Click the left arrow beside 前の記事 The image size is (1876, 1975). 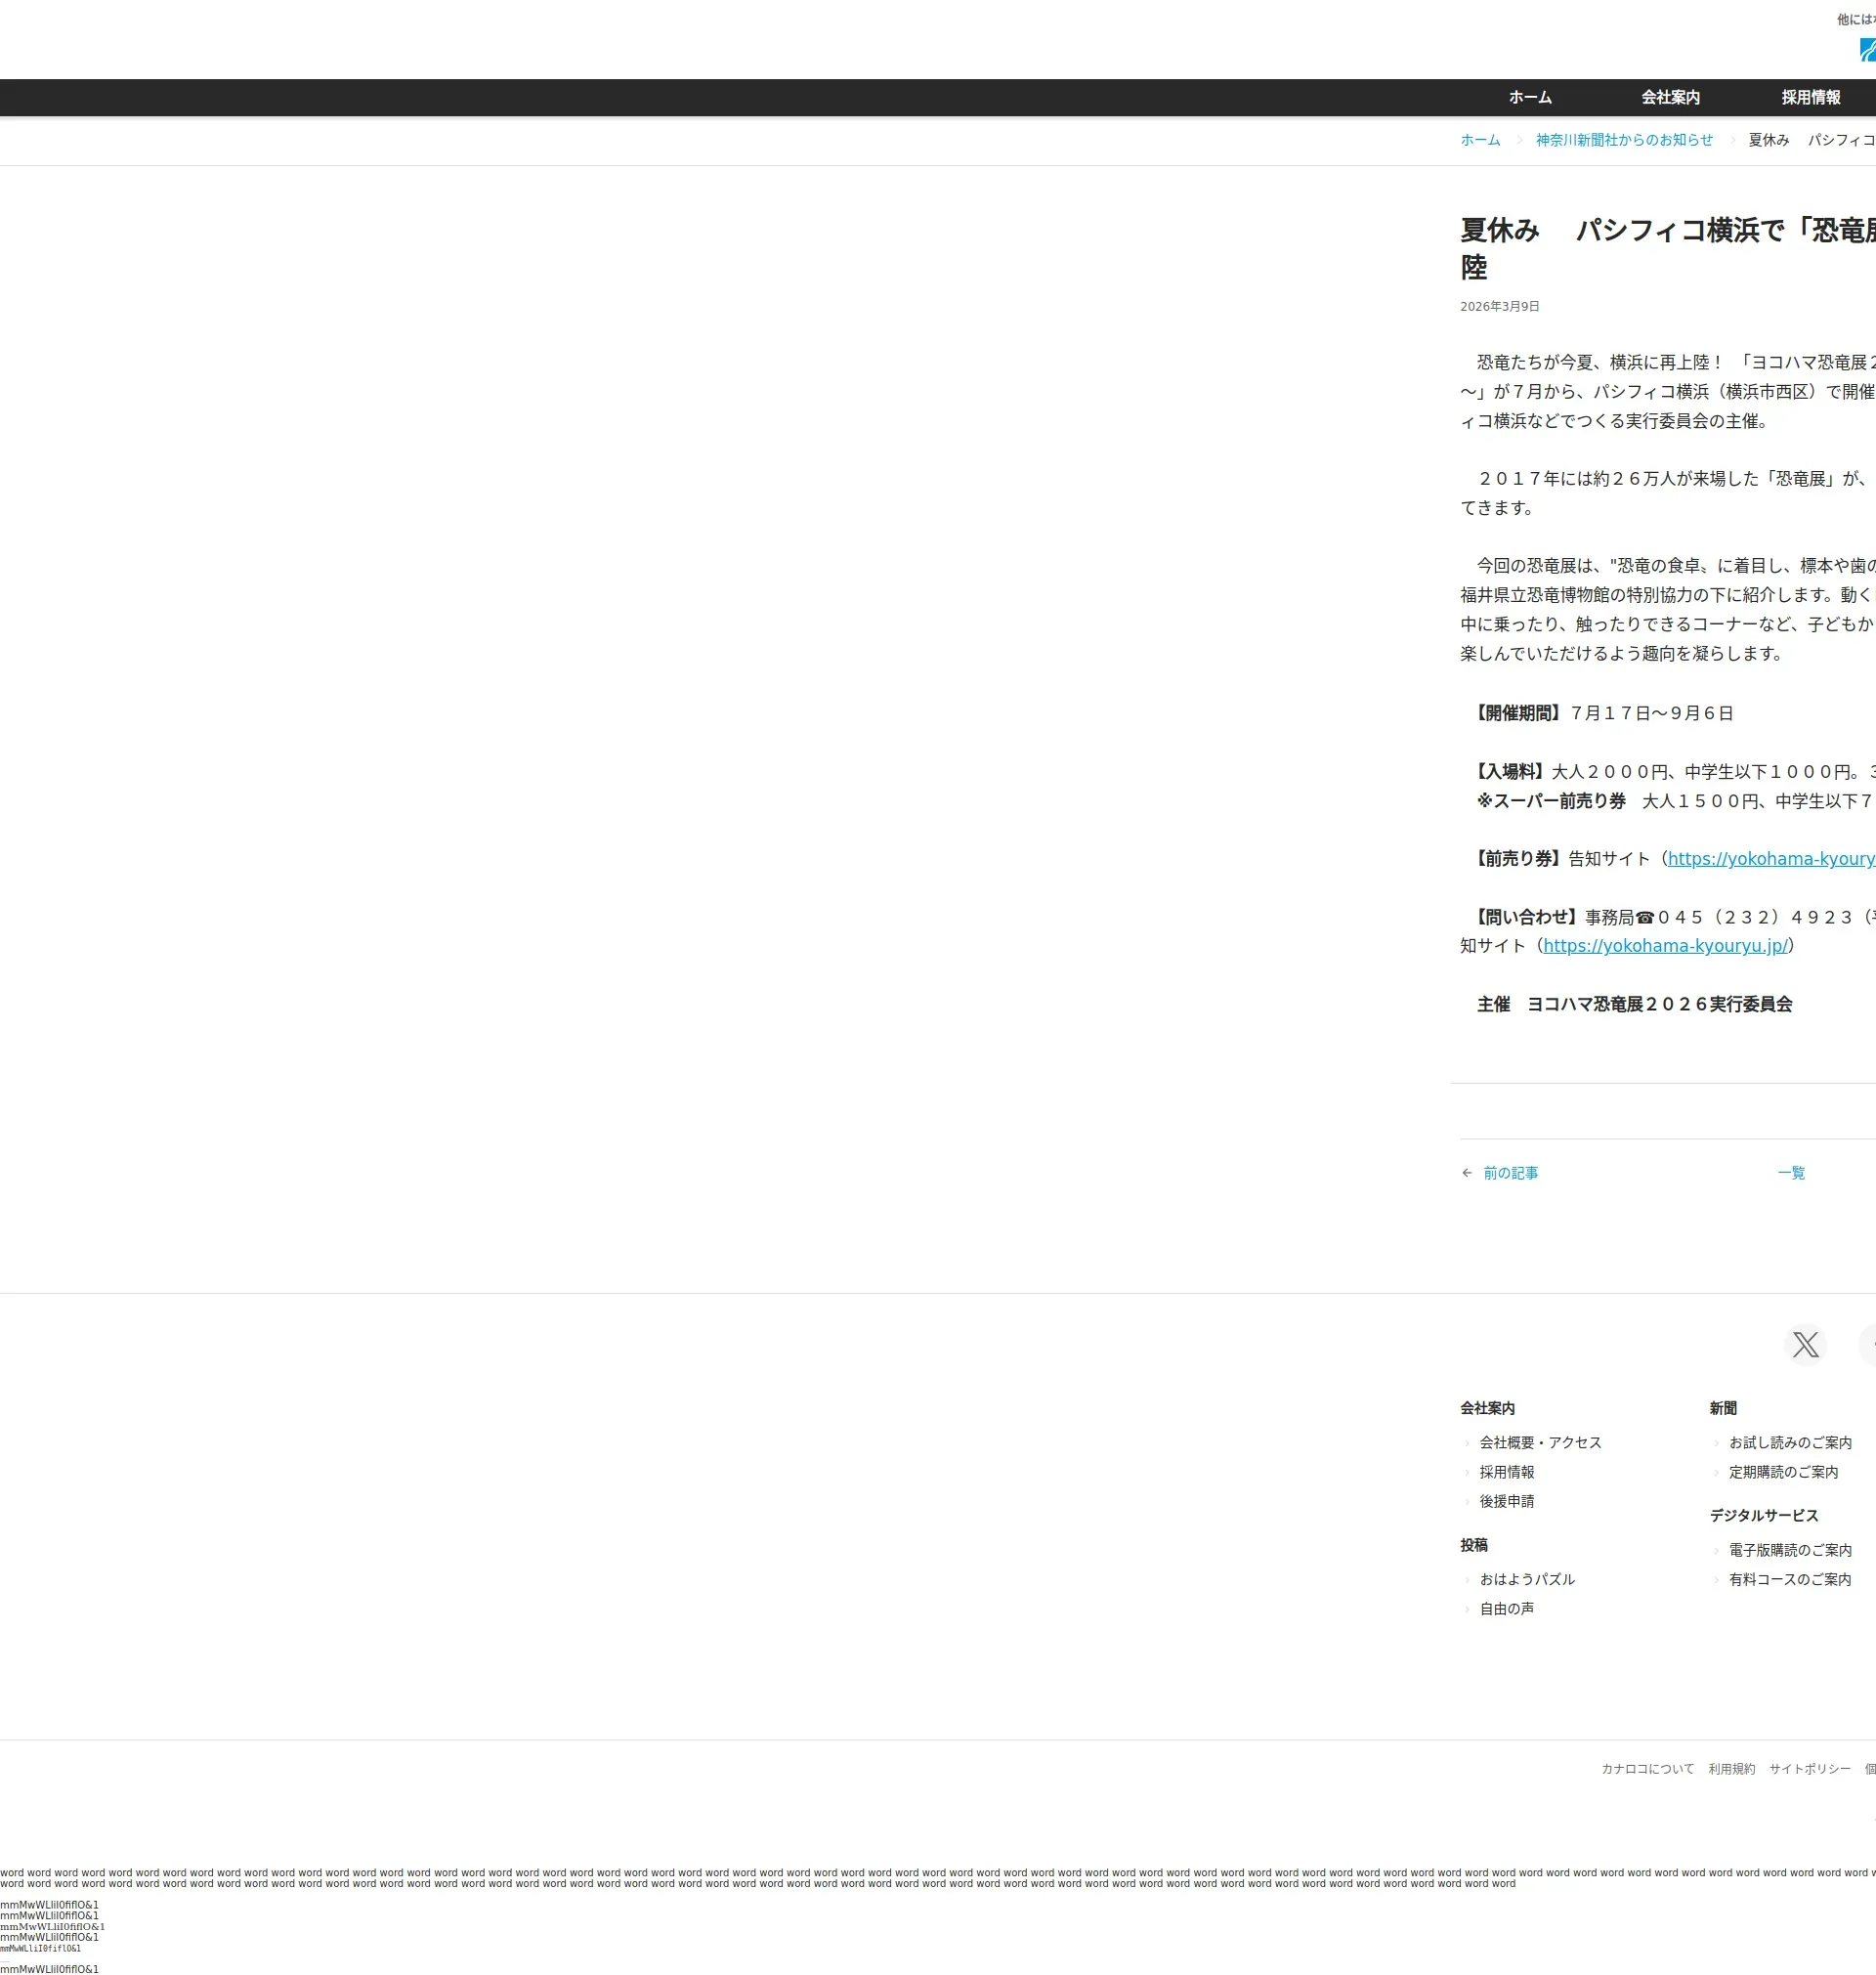1467,1173
